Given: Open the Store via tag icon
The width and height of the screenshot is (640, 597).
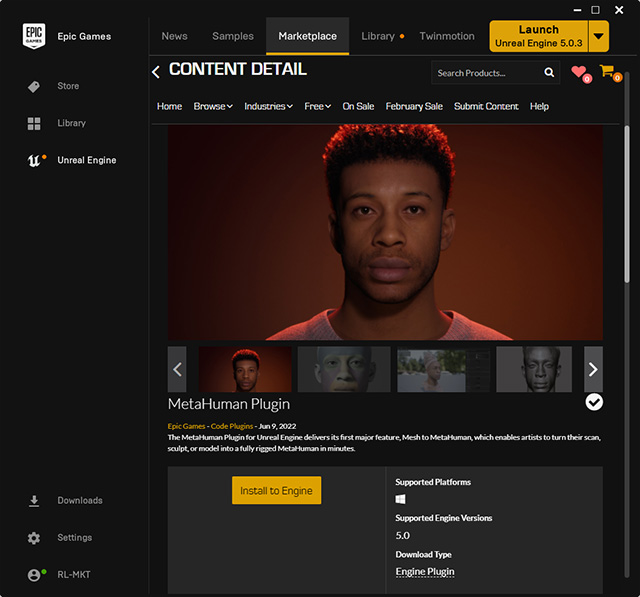Looking at the screenshot, I should click(34, 86).
